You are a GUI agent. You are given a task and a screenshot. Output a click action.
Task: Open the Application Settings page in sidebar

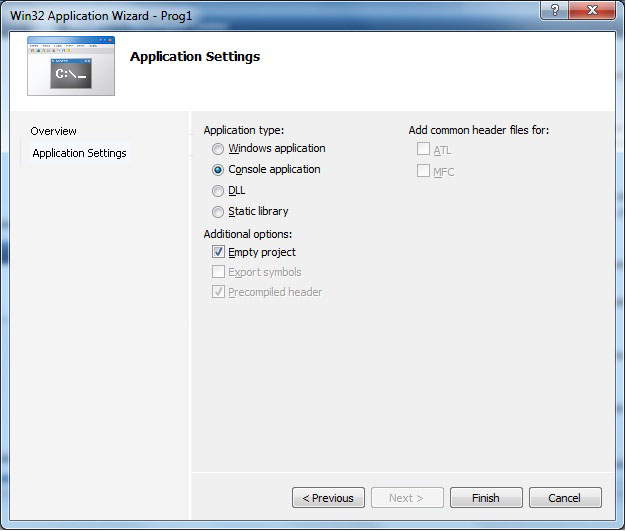79,153
